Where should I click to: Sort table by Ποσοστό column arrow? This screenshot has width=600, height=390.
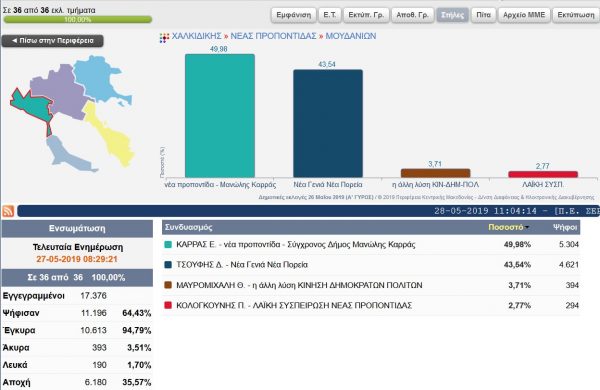tap(527, 227)
